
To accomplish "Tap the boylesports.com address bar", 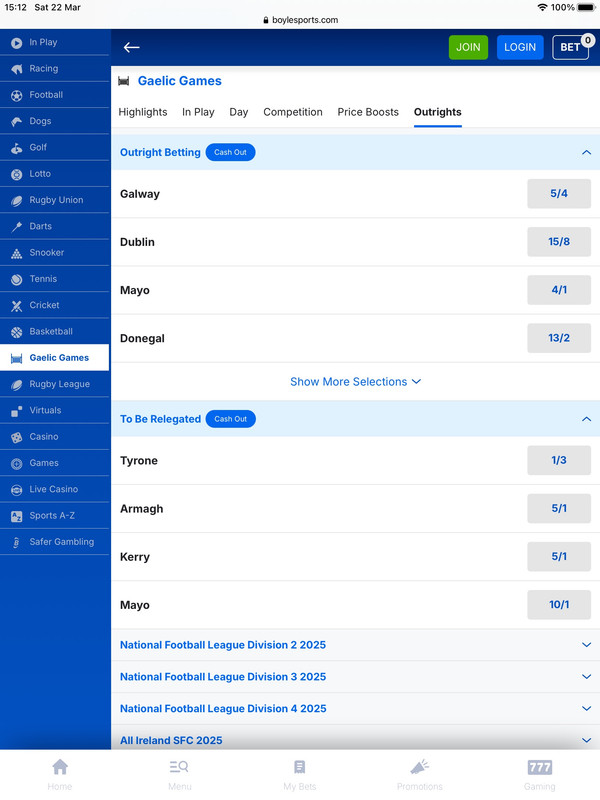I will click(300, 20).
